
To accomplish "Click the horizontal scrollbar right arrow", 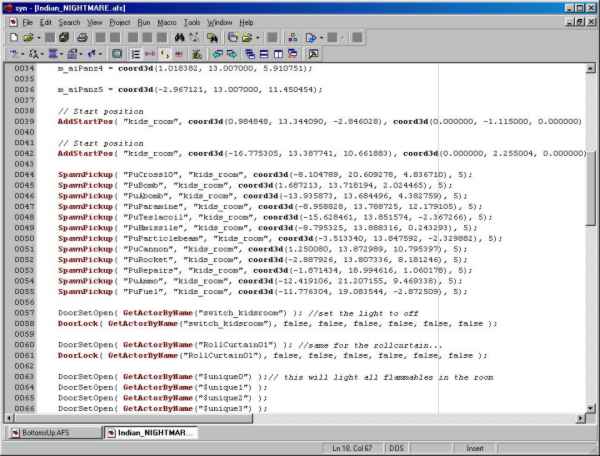I will point(580,418).
